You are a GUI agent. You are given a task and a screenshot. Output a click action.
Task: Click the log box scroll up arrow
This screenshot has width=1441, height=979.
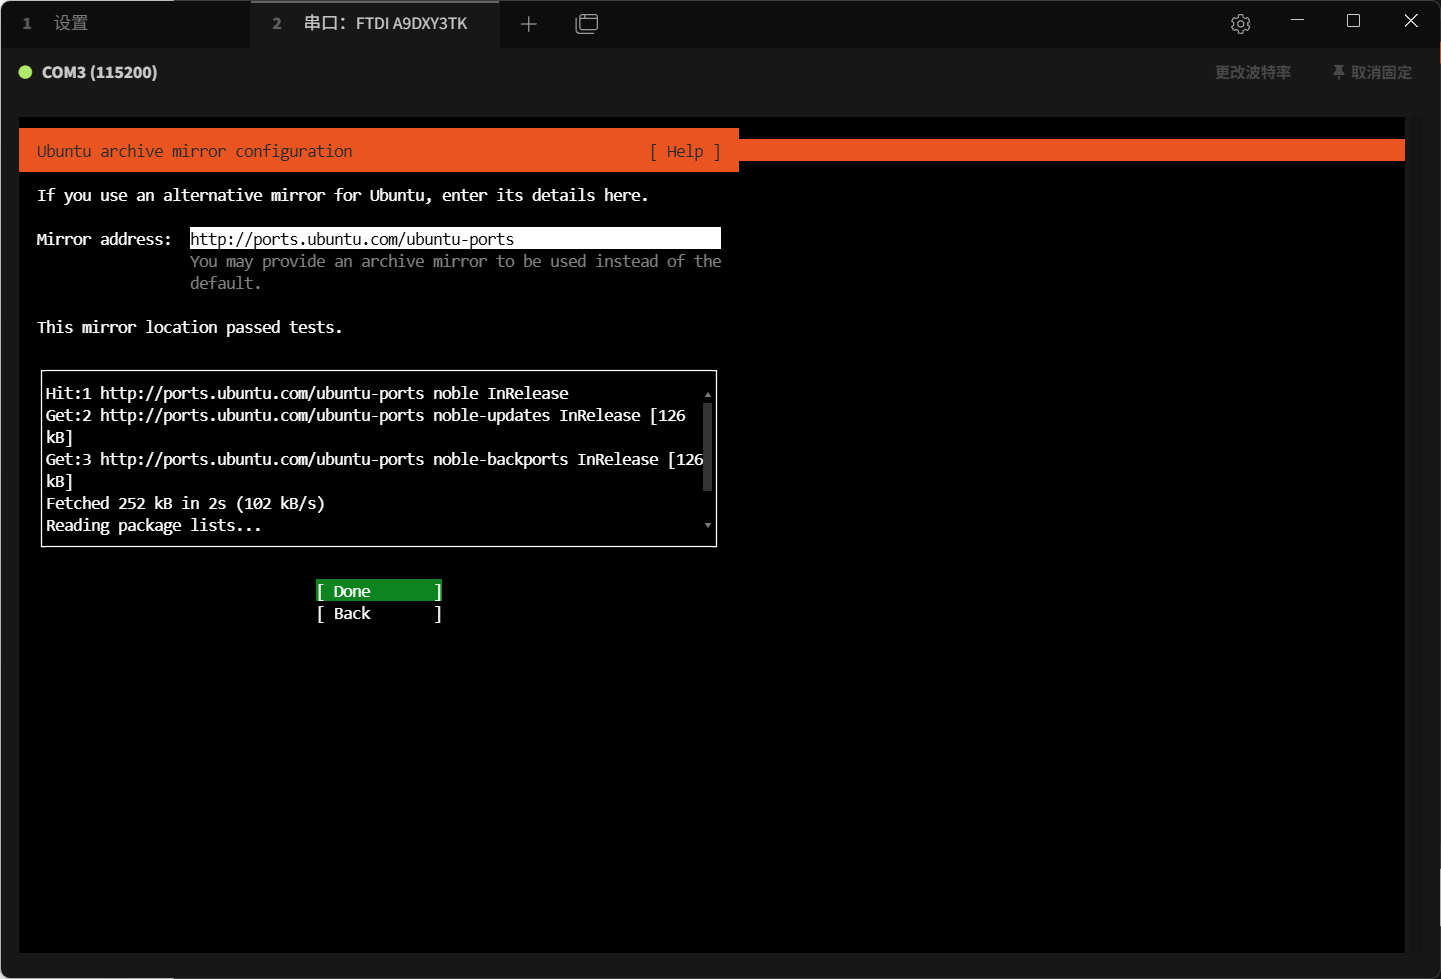[707, 394]
